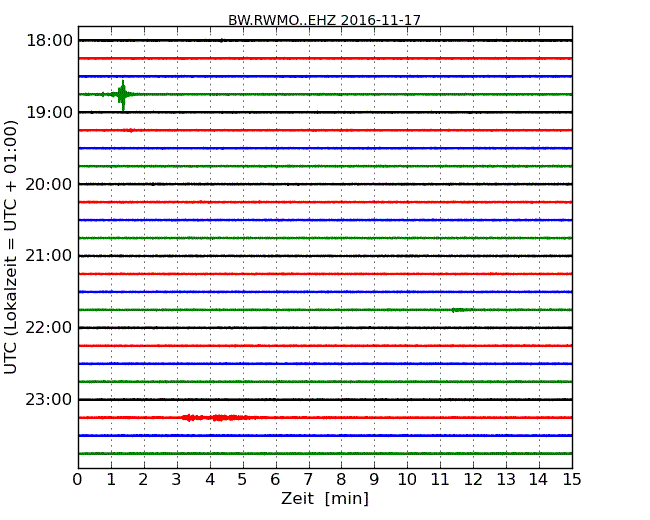650x520 pixels.
Task: Select the x-axis tick label 6
Action: [x=275, y=480]
